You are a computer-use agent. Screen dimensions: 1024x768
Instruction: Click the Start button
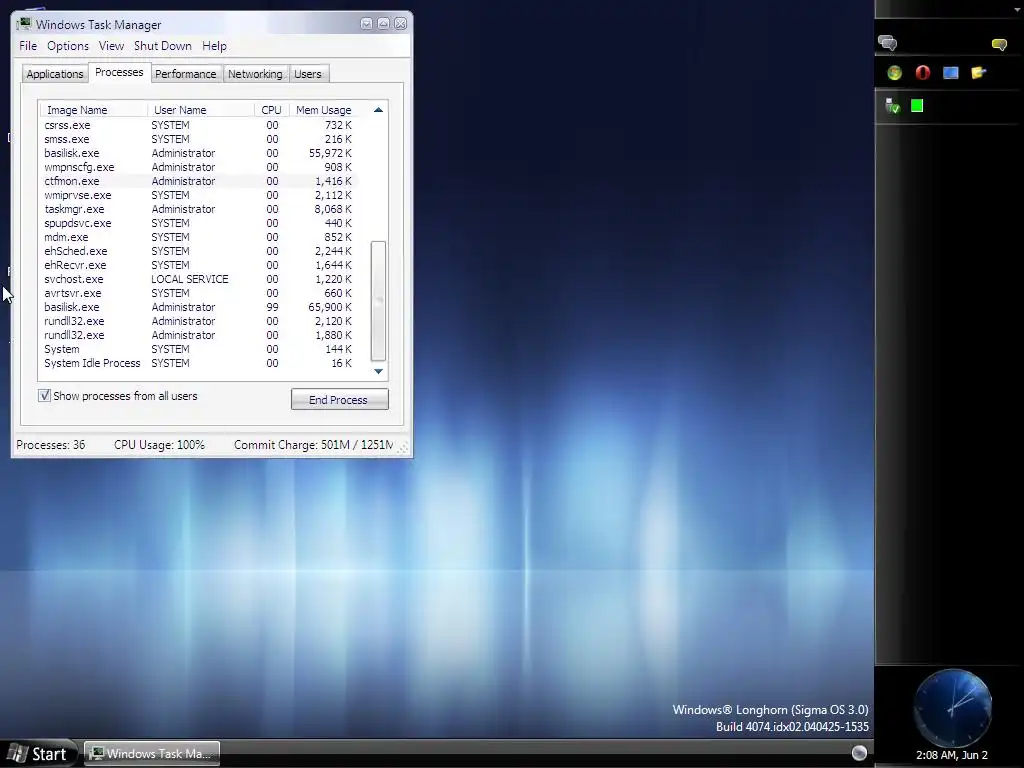pos(39,754)
